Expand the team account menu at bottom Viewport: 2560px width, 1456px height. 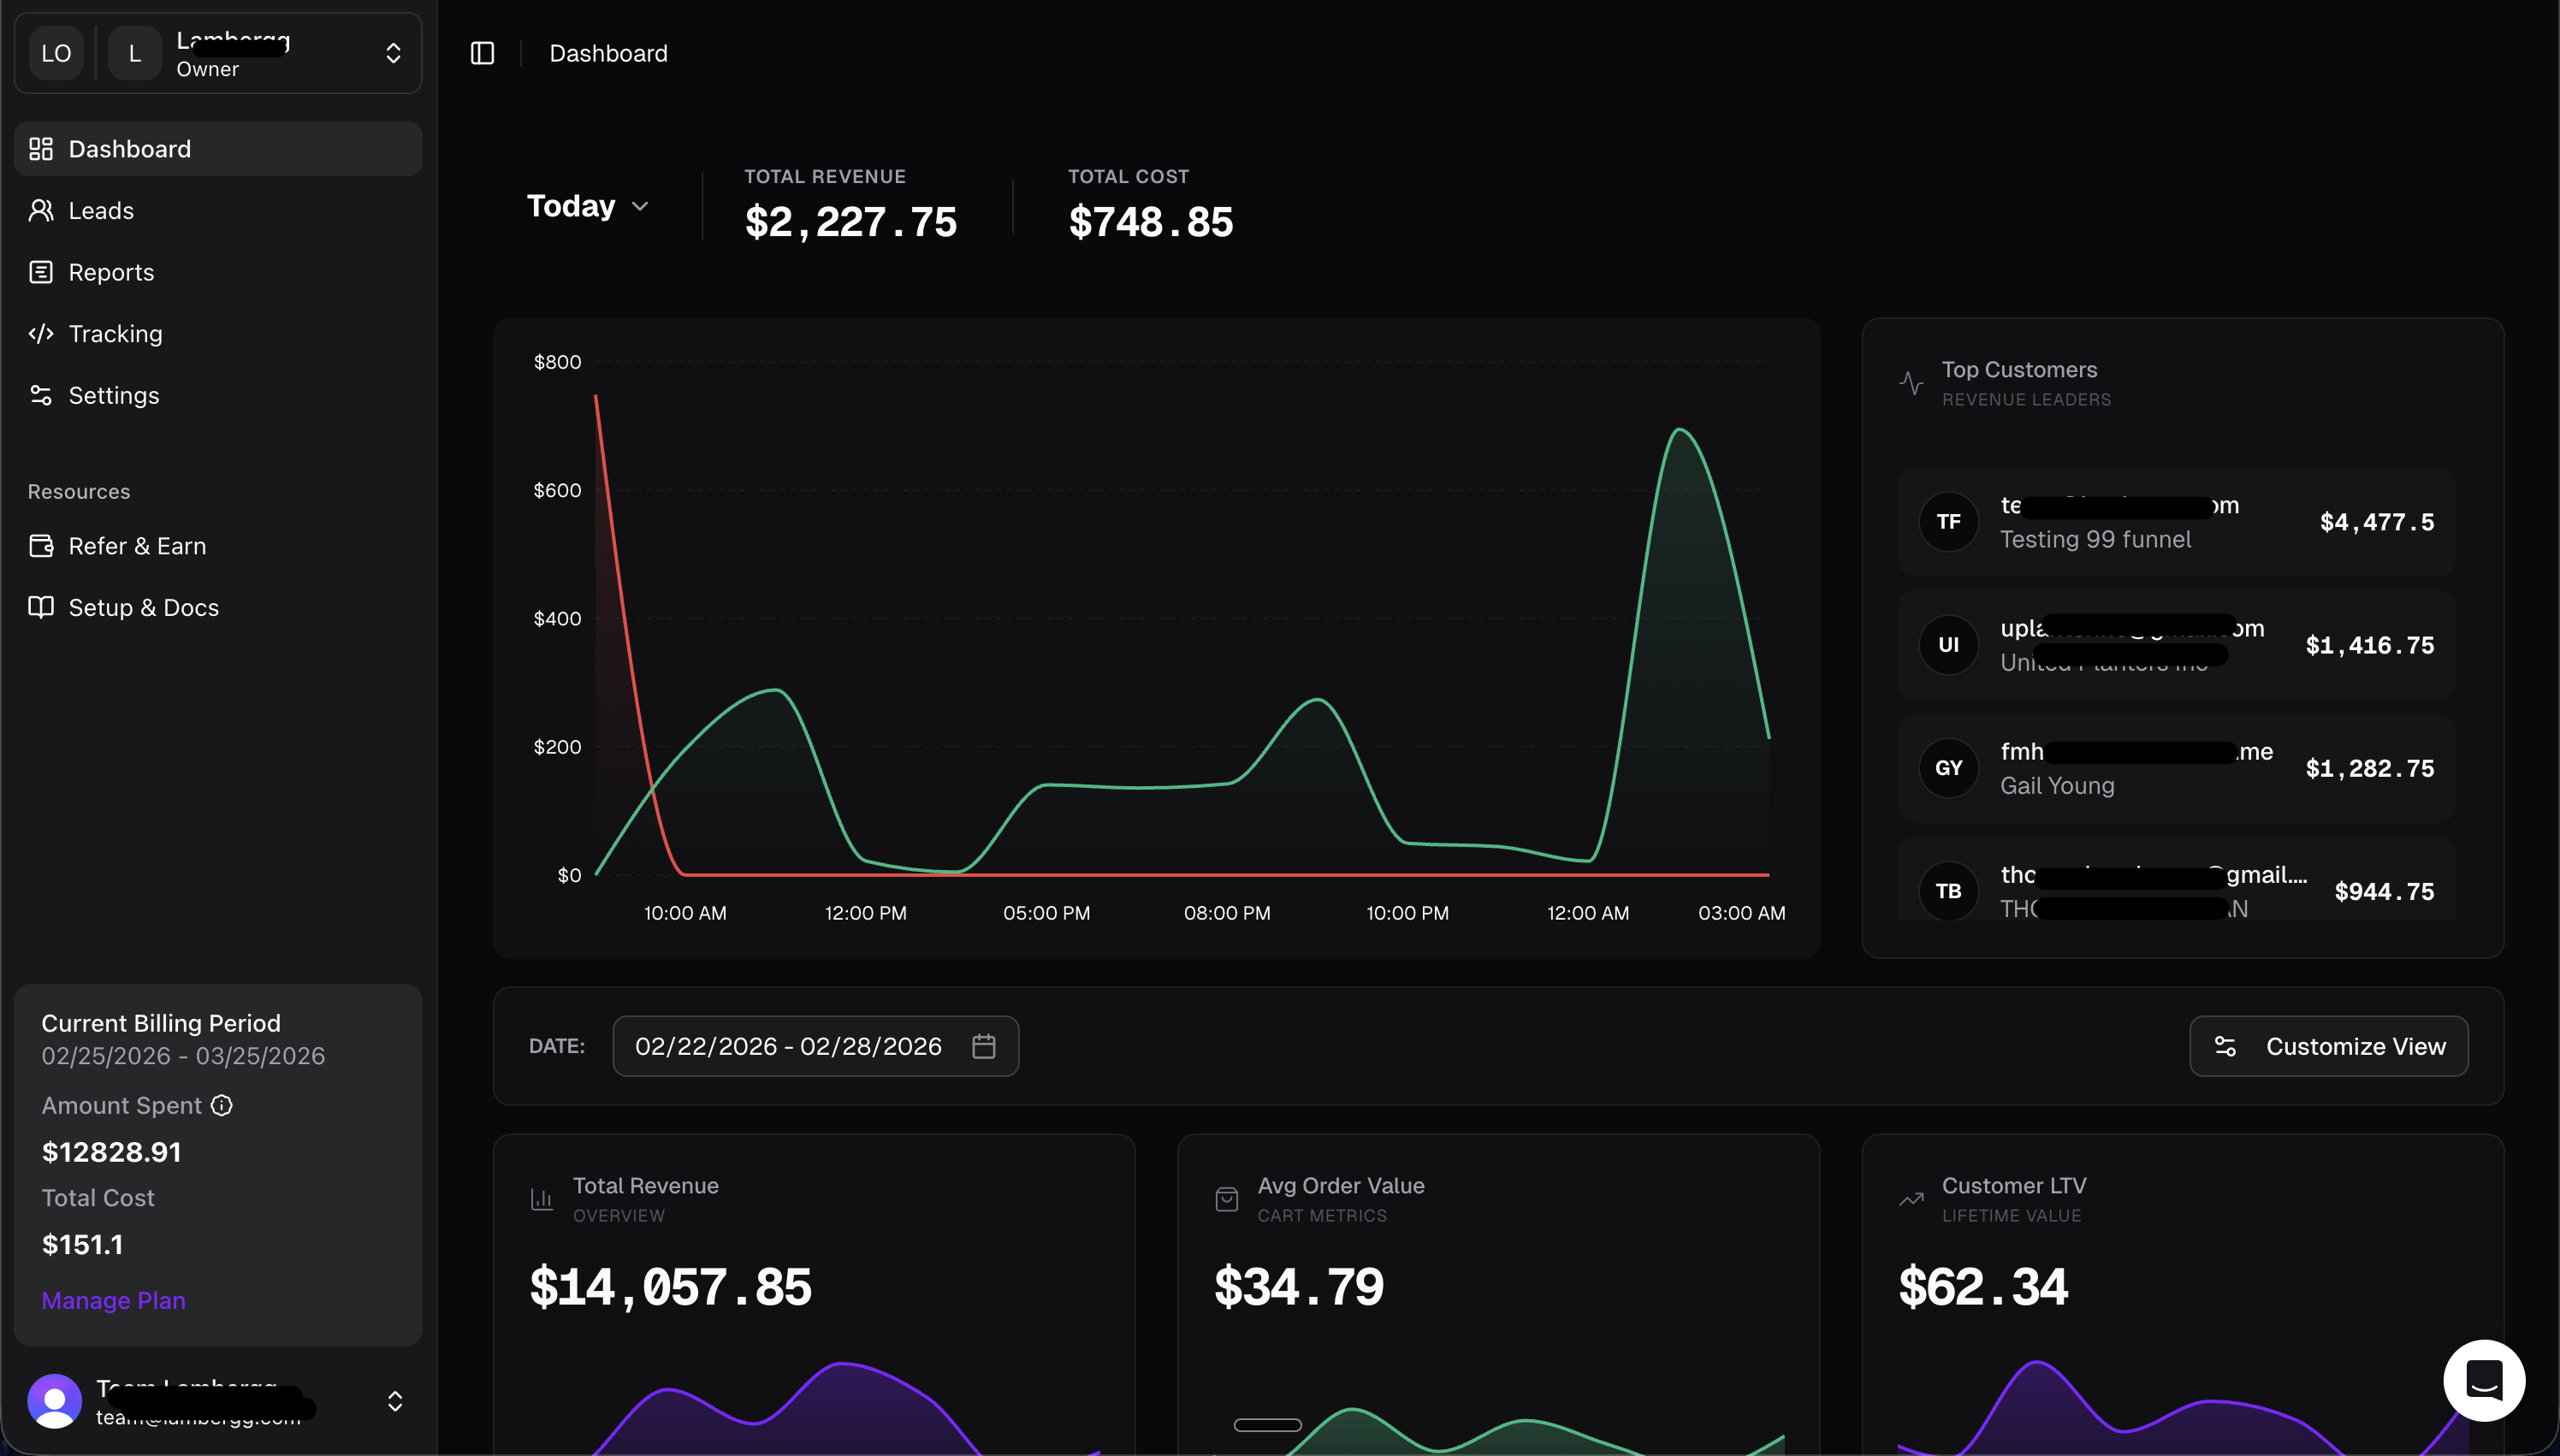(395, 1401)
